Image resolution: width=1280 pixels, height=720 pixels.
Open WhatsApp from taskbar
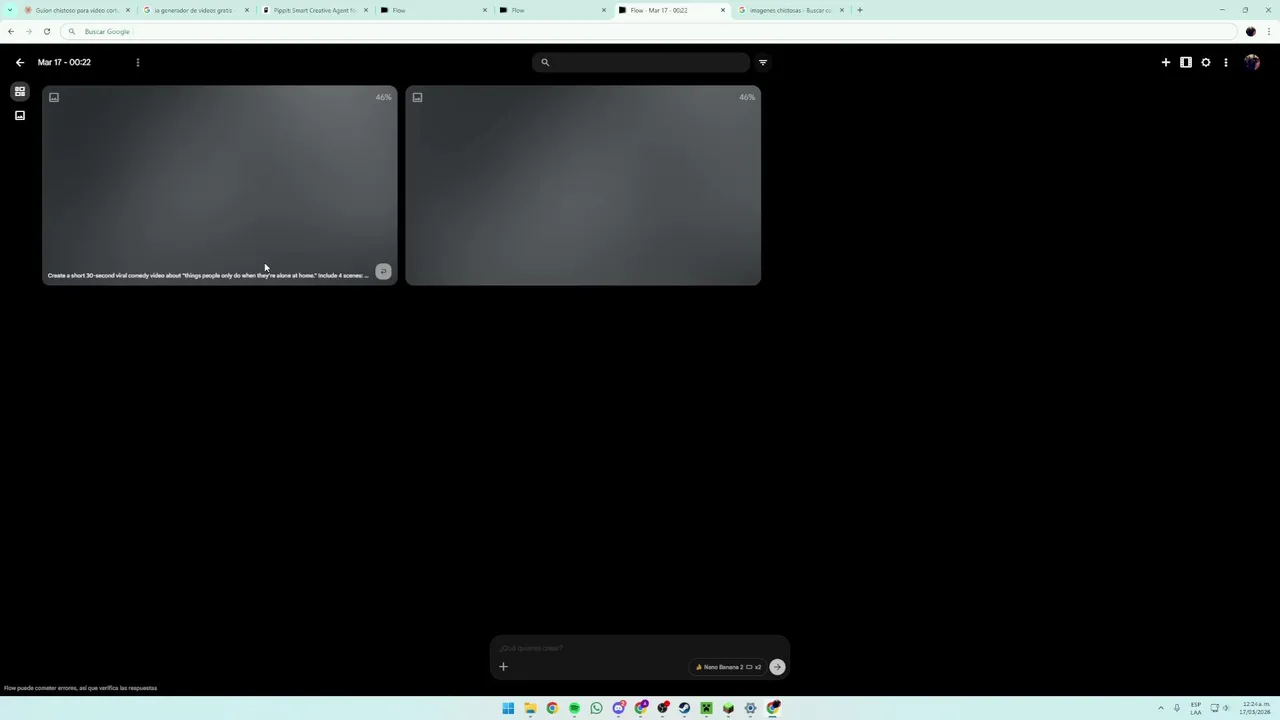coord(596,708)
